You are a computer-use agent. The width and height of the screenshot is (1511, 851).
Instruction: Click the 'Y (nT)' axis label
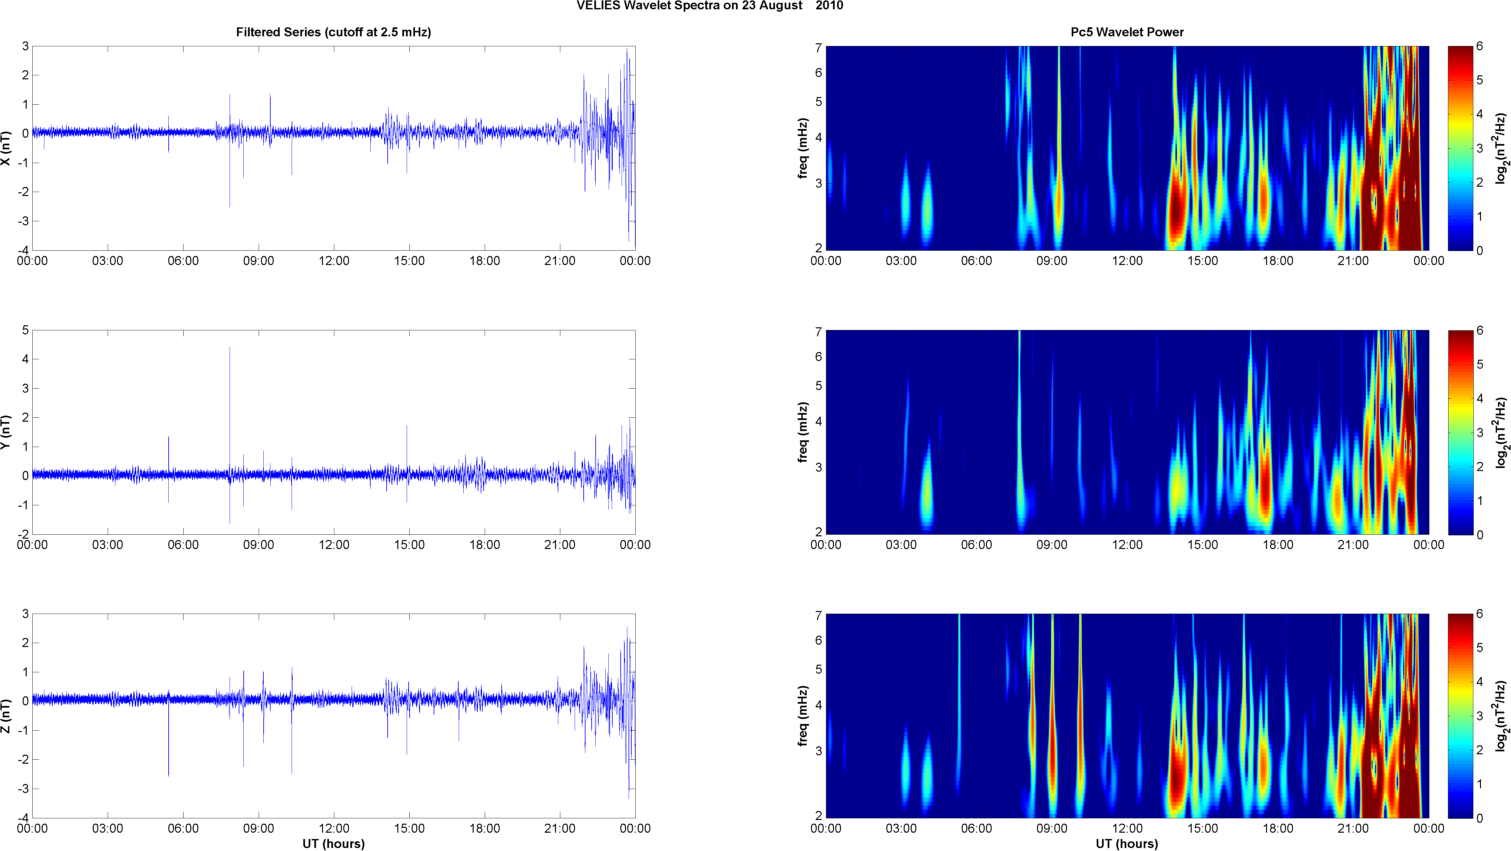pyautogui.click(x=7, y=432)
